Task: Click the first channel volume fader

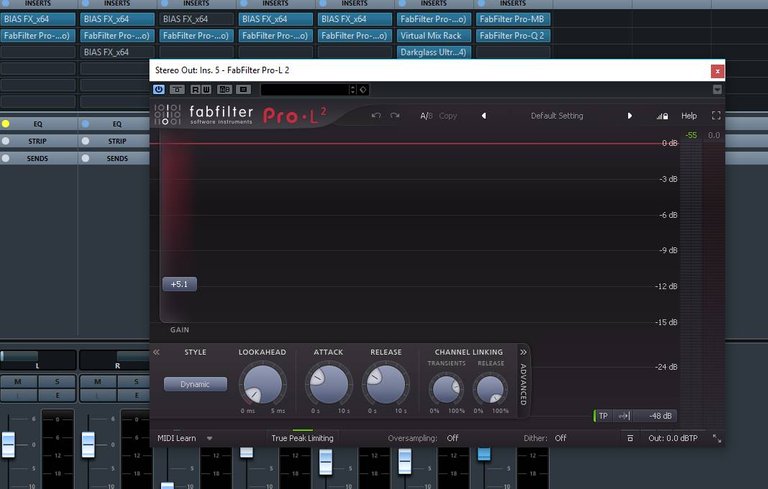Action: point(8,445)
